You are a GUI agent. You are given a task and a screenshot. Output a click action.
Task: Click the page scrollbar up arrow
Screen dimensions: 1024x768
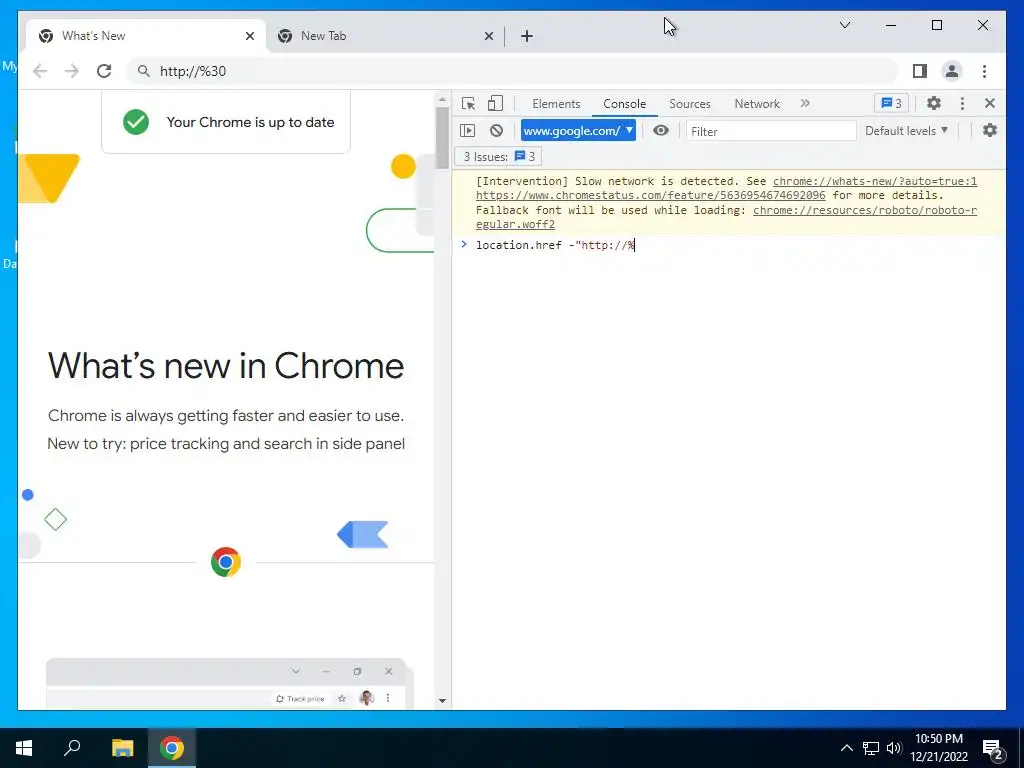pos(442,99)
